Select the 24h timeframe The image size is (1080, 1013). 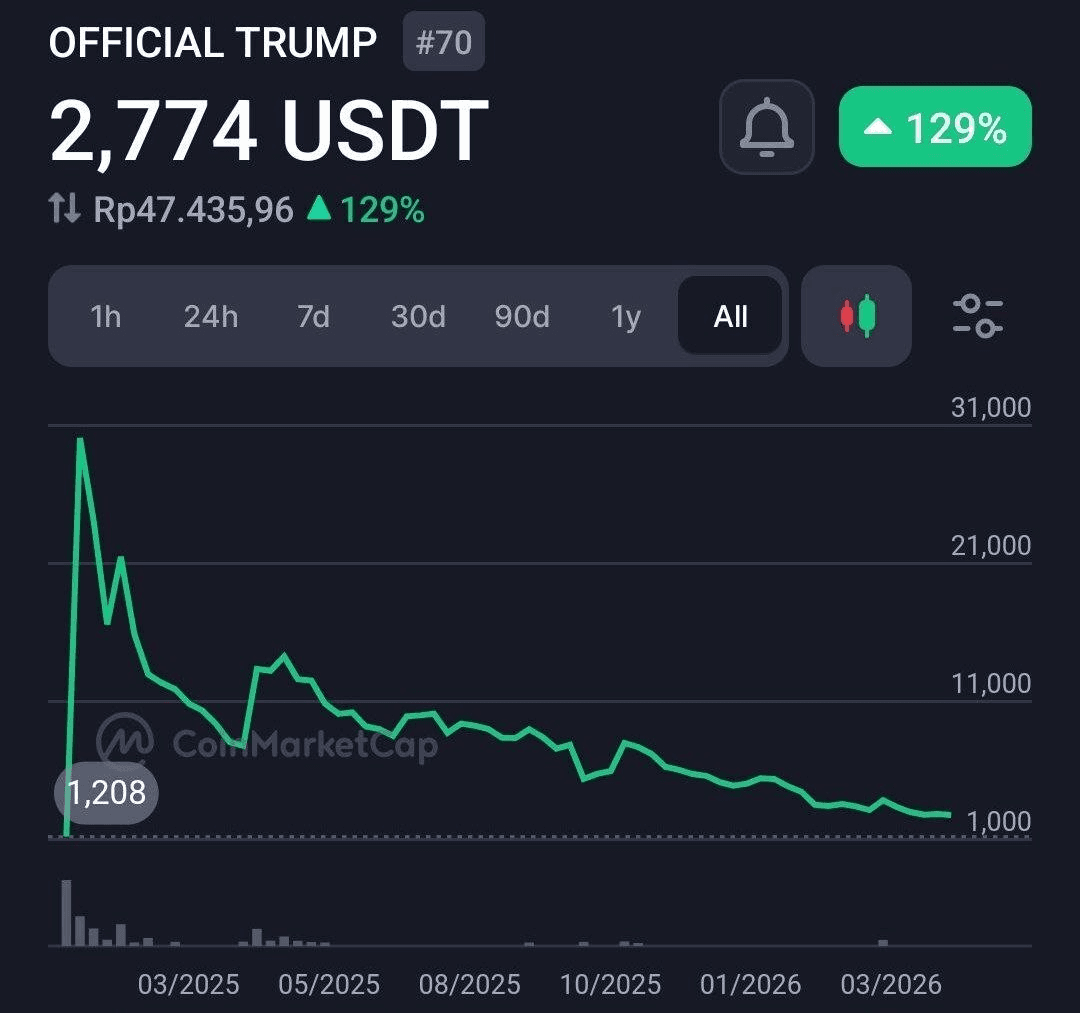coord(211,317)
